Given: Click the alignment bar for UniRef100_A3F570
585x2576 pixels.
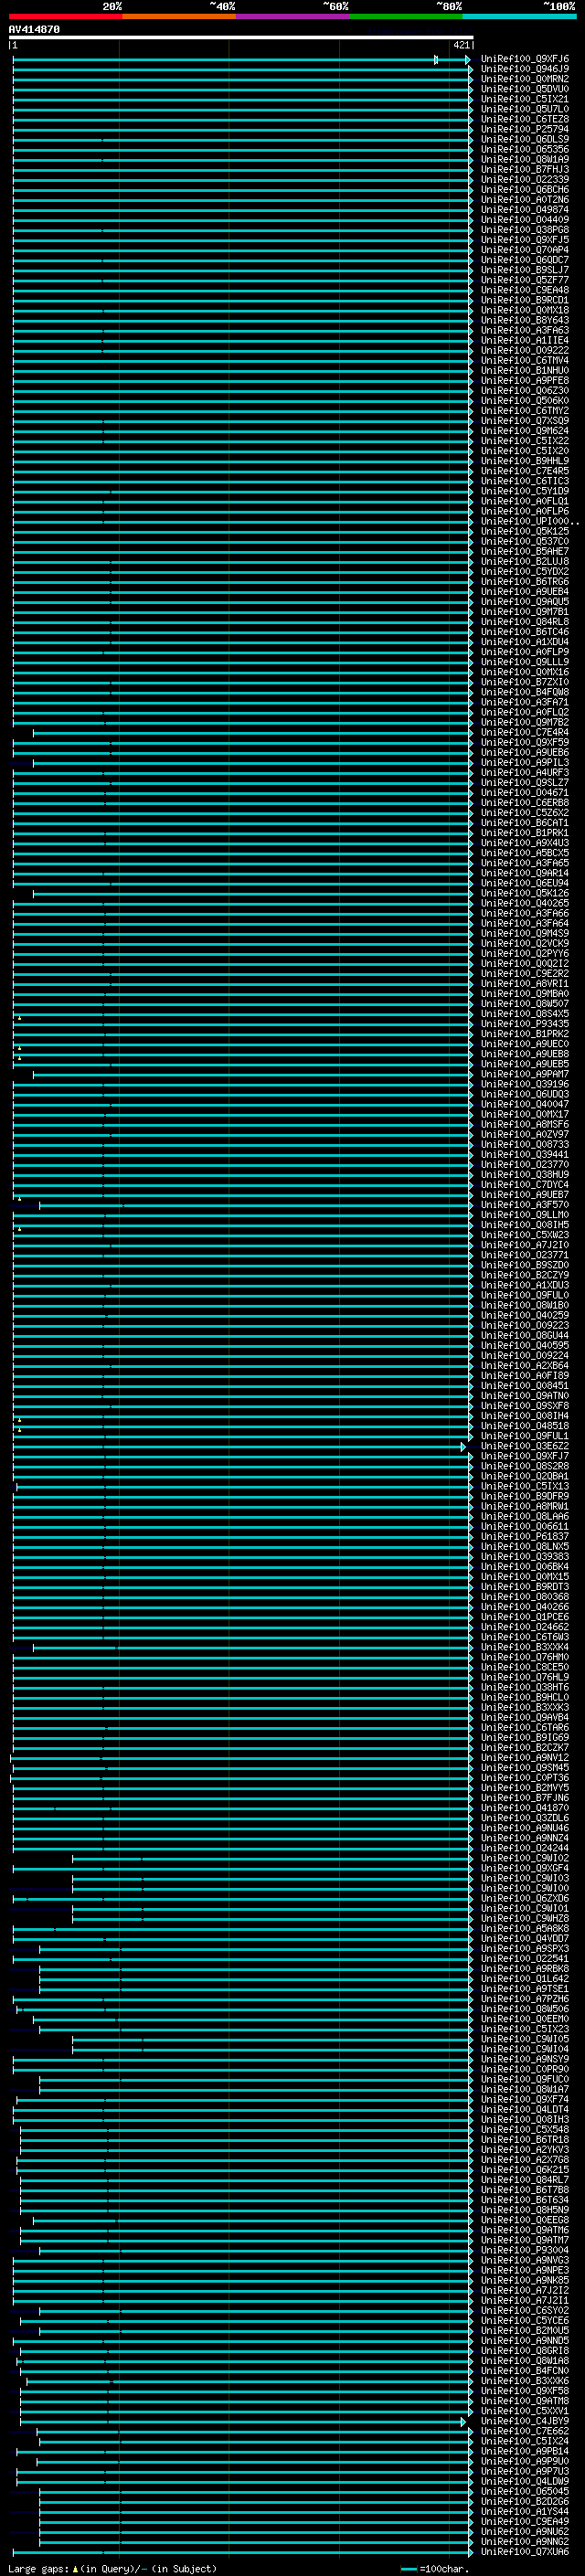Looking at the screenshot, I should (x=255, y=1205).
